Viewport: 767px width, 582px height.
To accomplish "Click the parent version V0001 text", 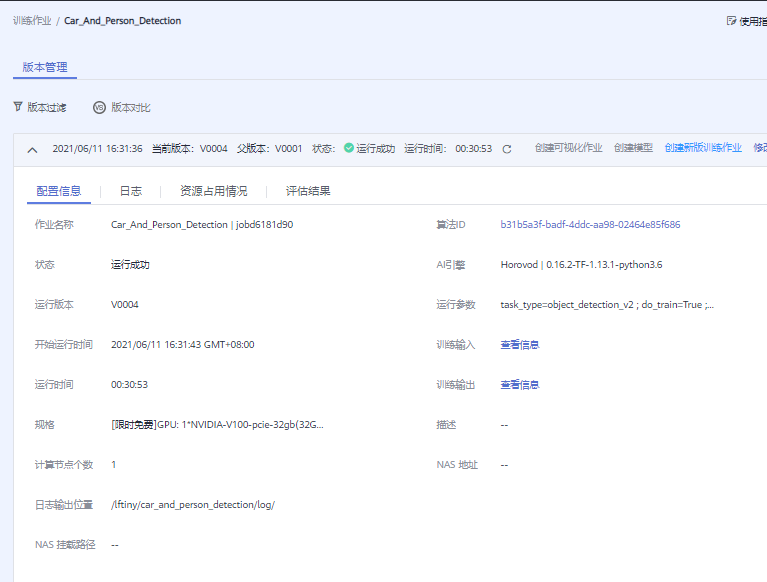I will [289, 148].
